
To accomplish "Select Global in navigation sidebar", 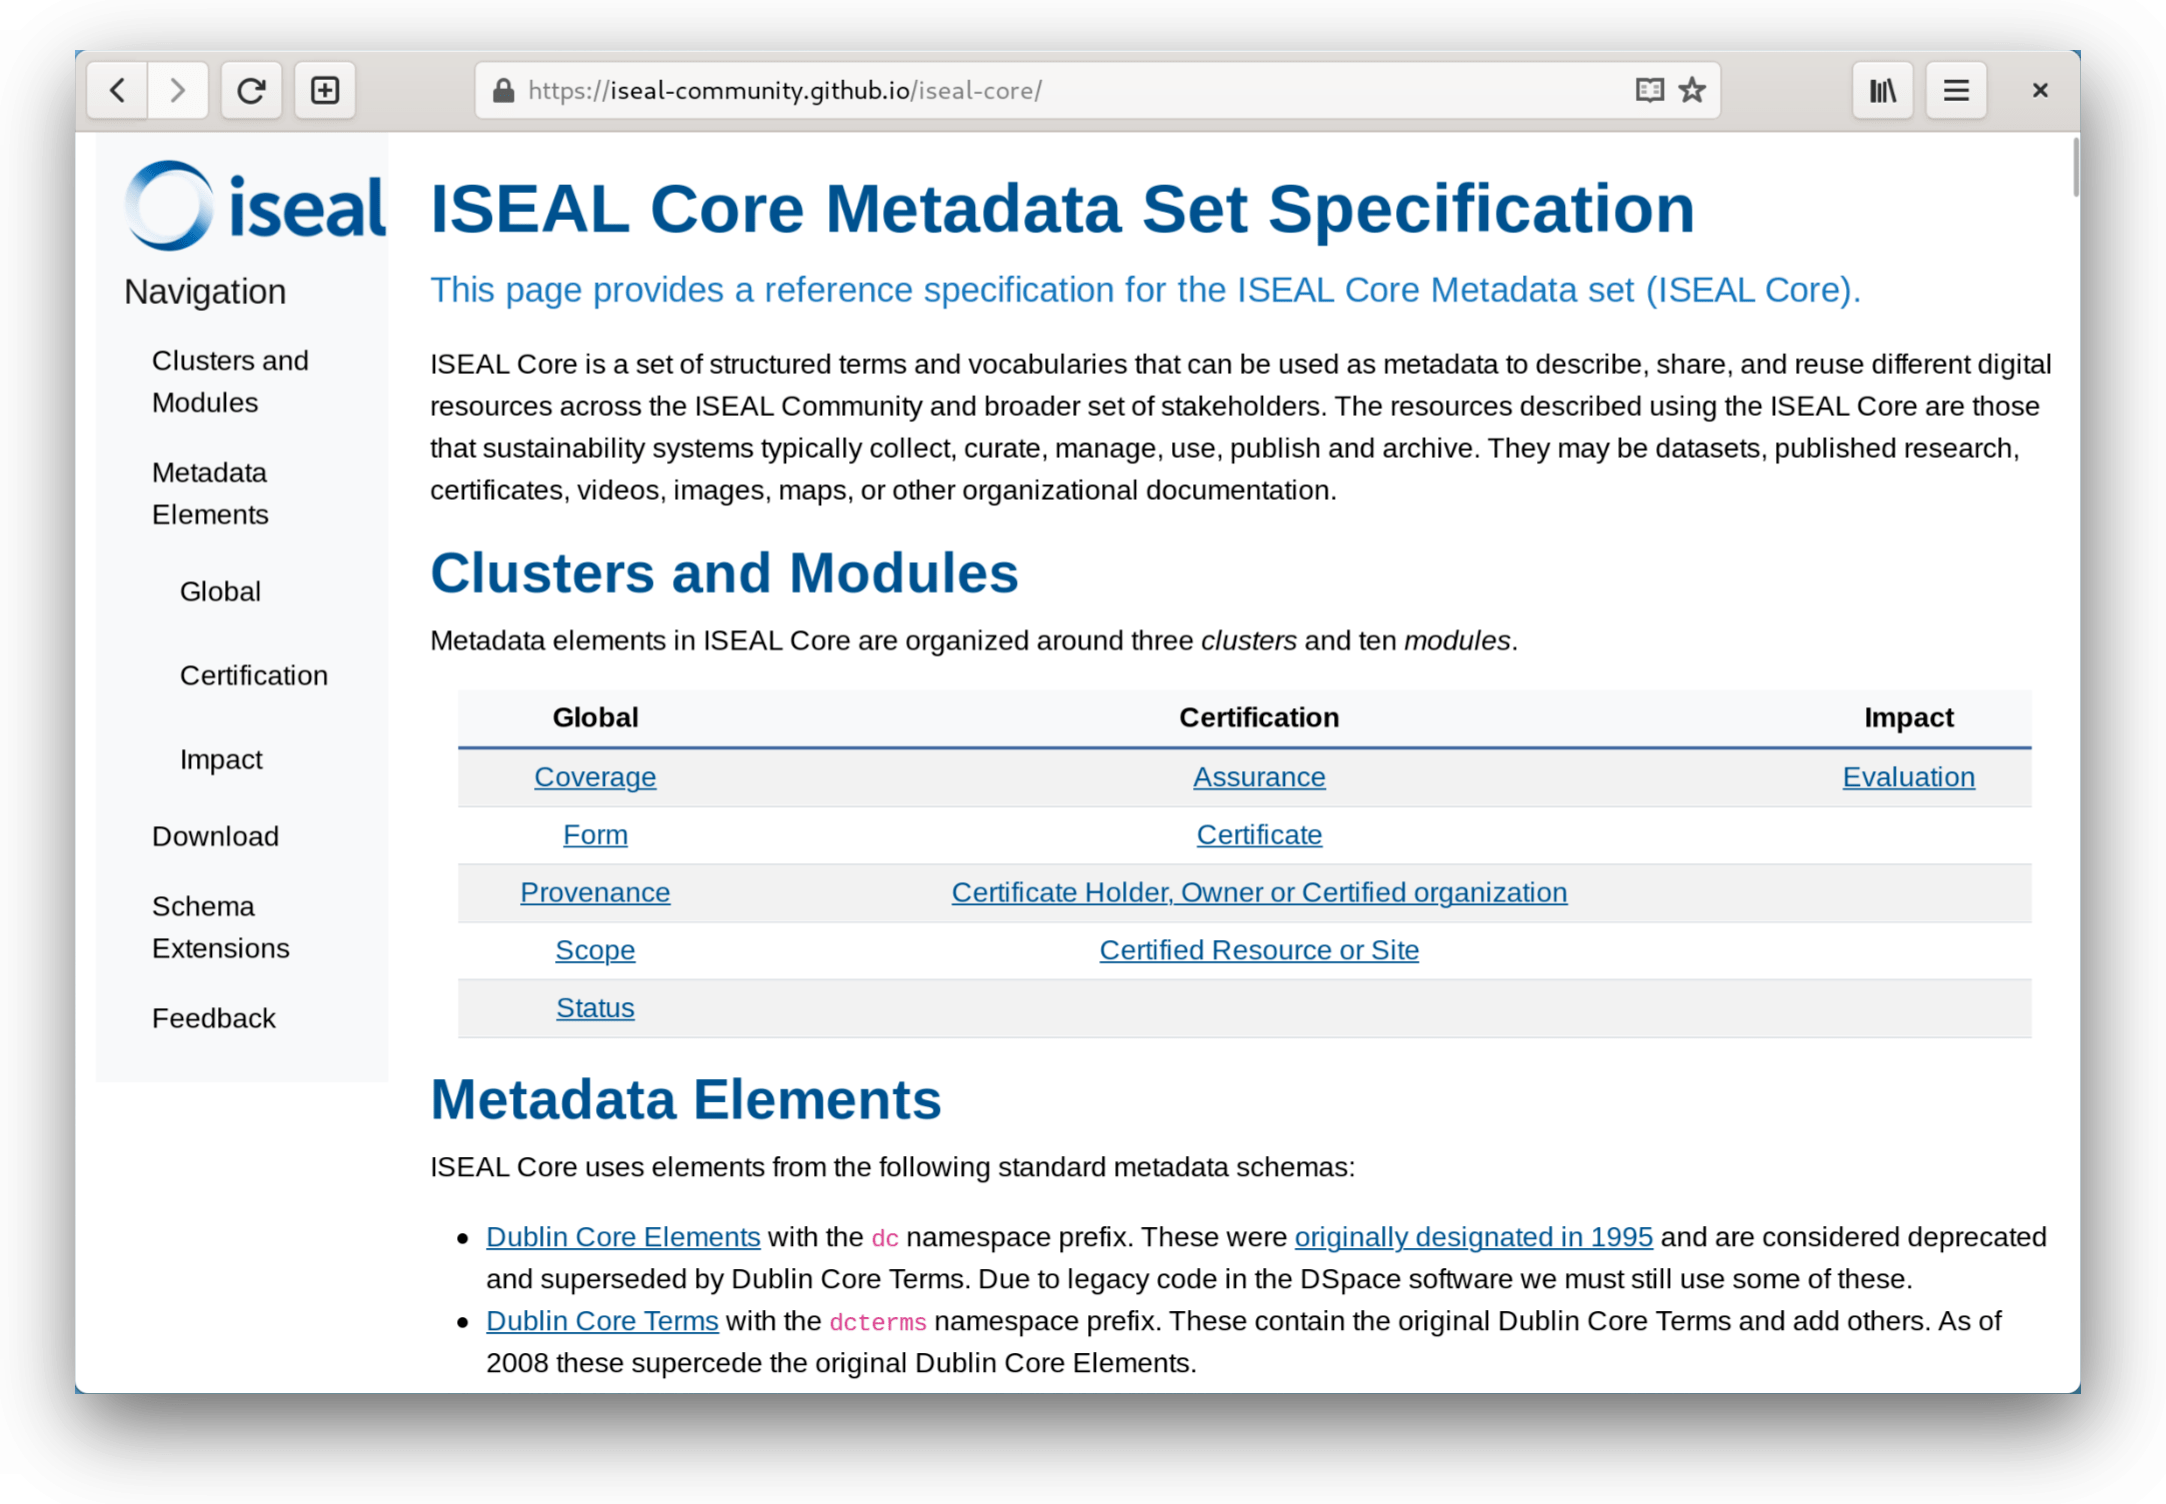I will [220, 591].
